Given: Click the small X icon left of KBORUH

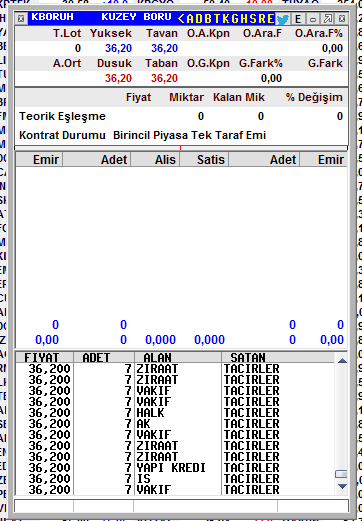Looking at the screenshot, I should point(21,19).
